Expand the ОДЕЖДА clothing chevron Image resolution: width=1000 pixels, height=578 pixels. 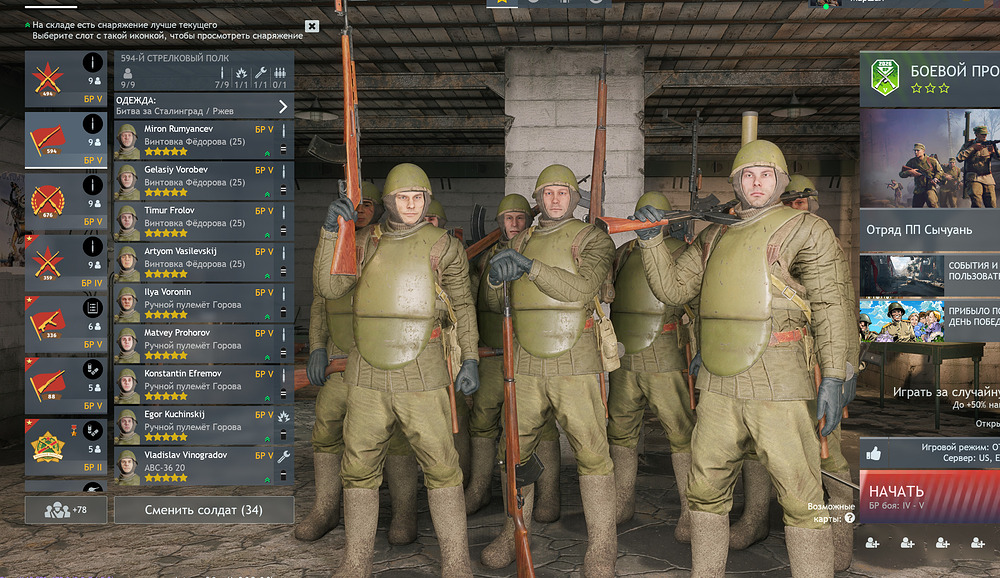tap(283, 107)
